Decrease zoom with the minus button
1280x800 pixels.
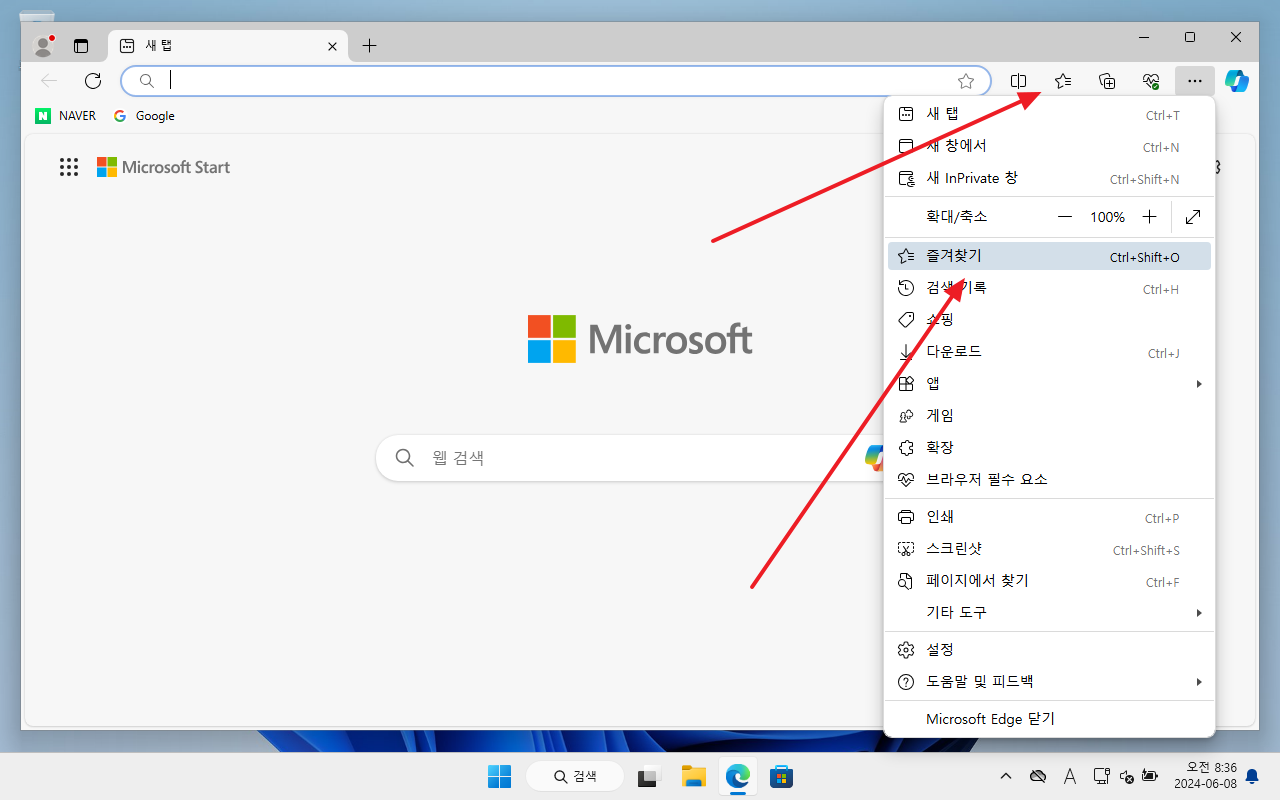click(1065, 217)
